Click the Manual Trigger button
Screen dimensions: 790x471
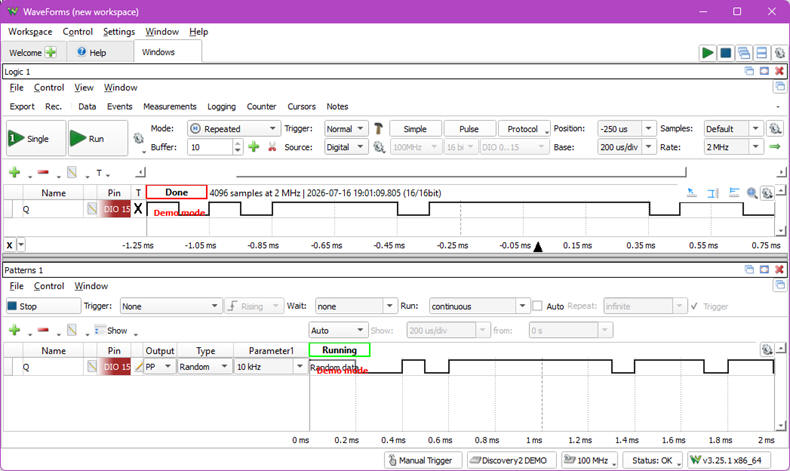[x=424, y=460]
